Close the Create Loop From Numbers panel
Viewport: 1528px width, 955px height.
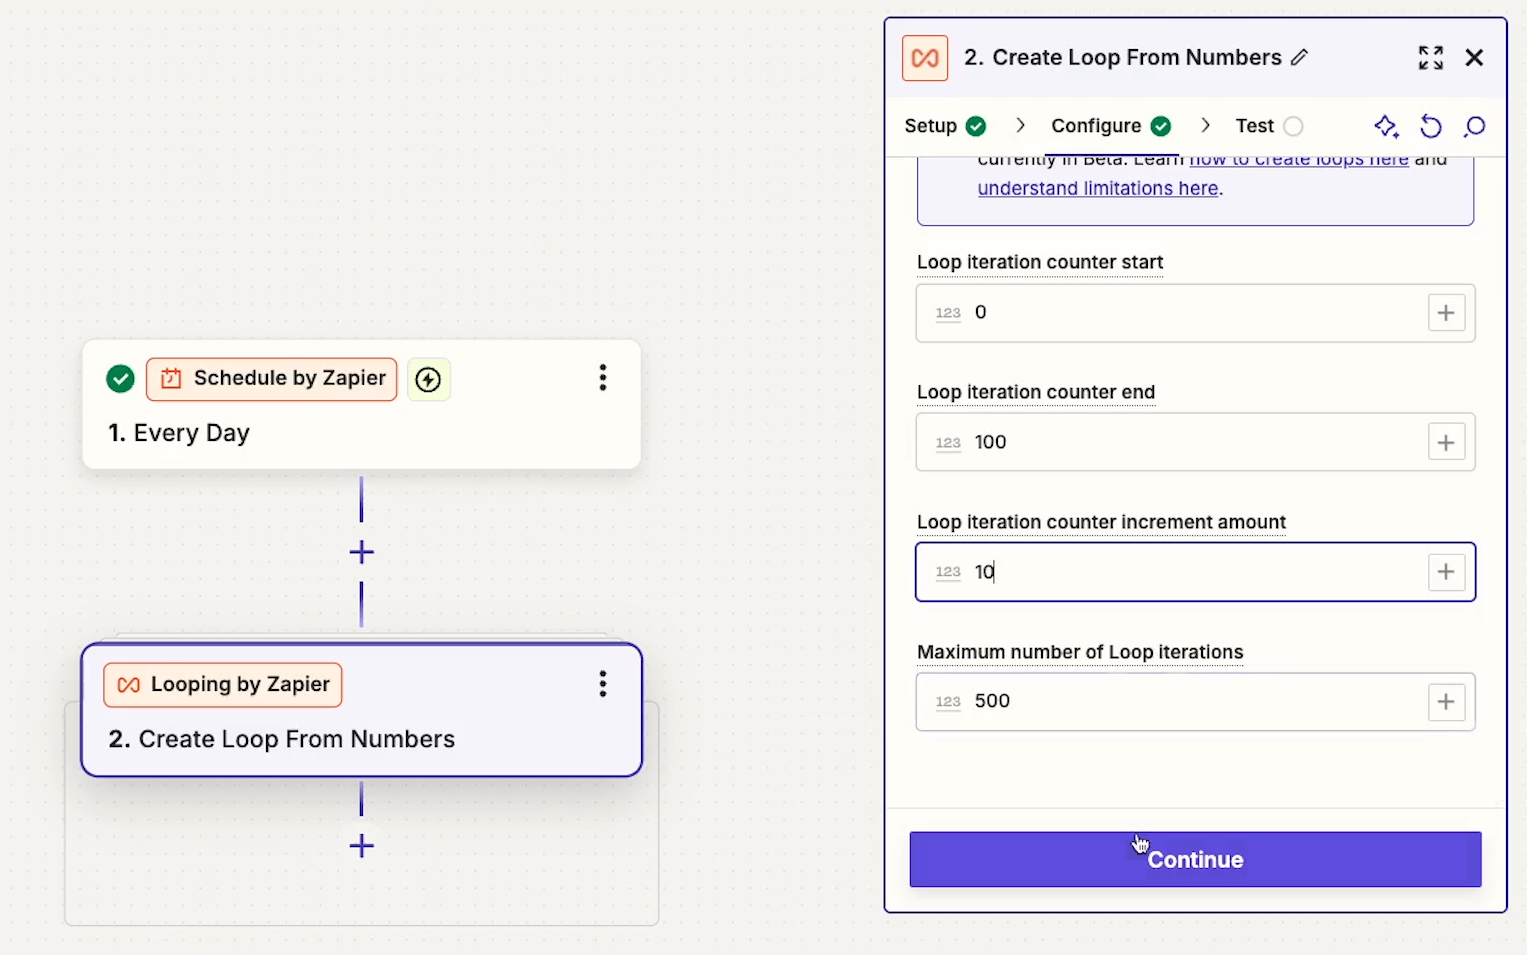click(x=1474, y=58)
